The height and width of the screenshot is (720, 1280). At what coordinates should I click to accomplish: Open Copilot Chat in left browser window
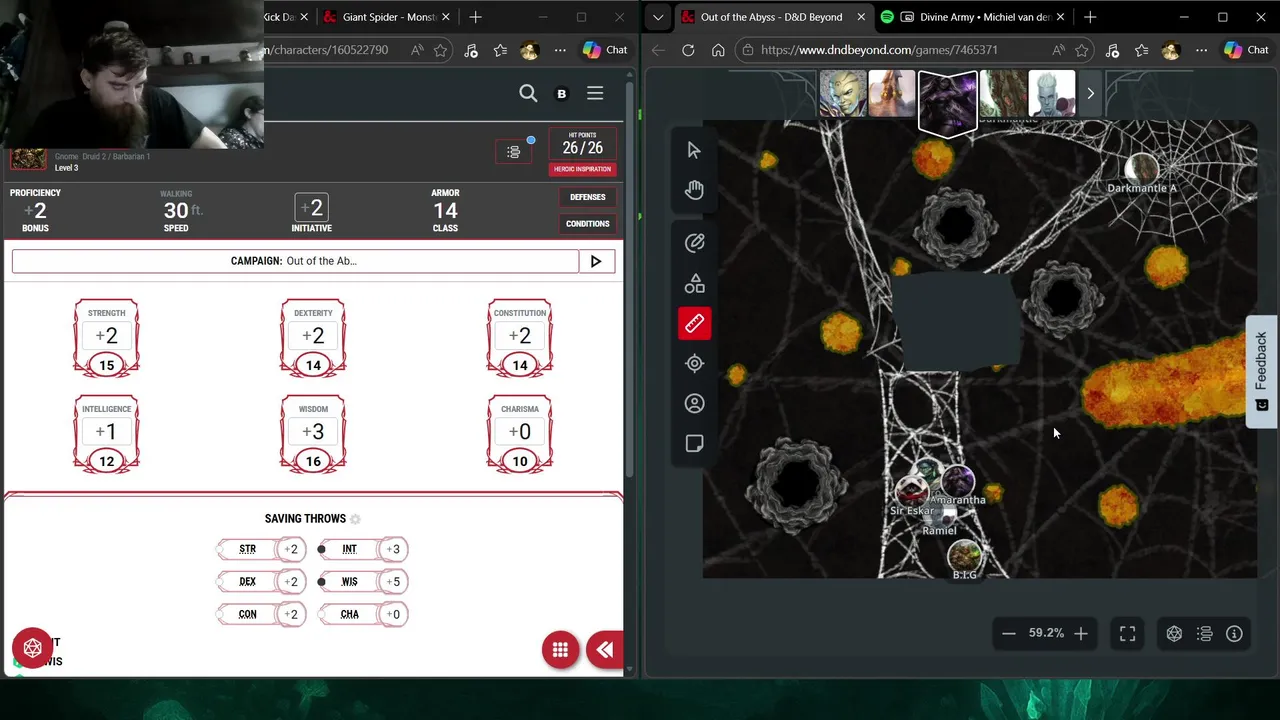point(605,50)
